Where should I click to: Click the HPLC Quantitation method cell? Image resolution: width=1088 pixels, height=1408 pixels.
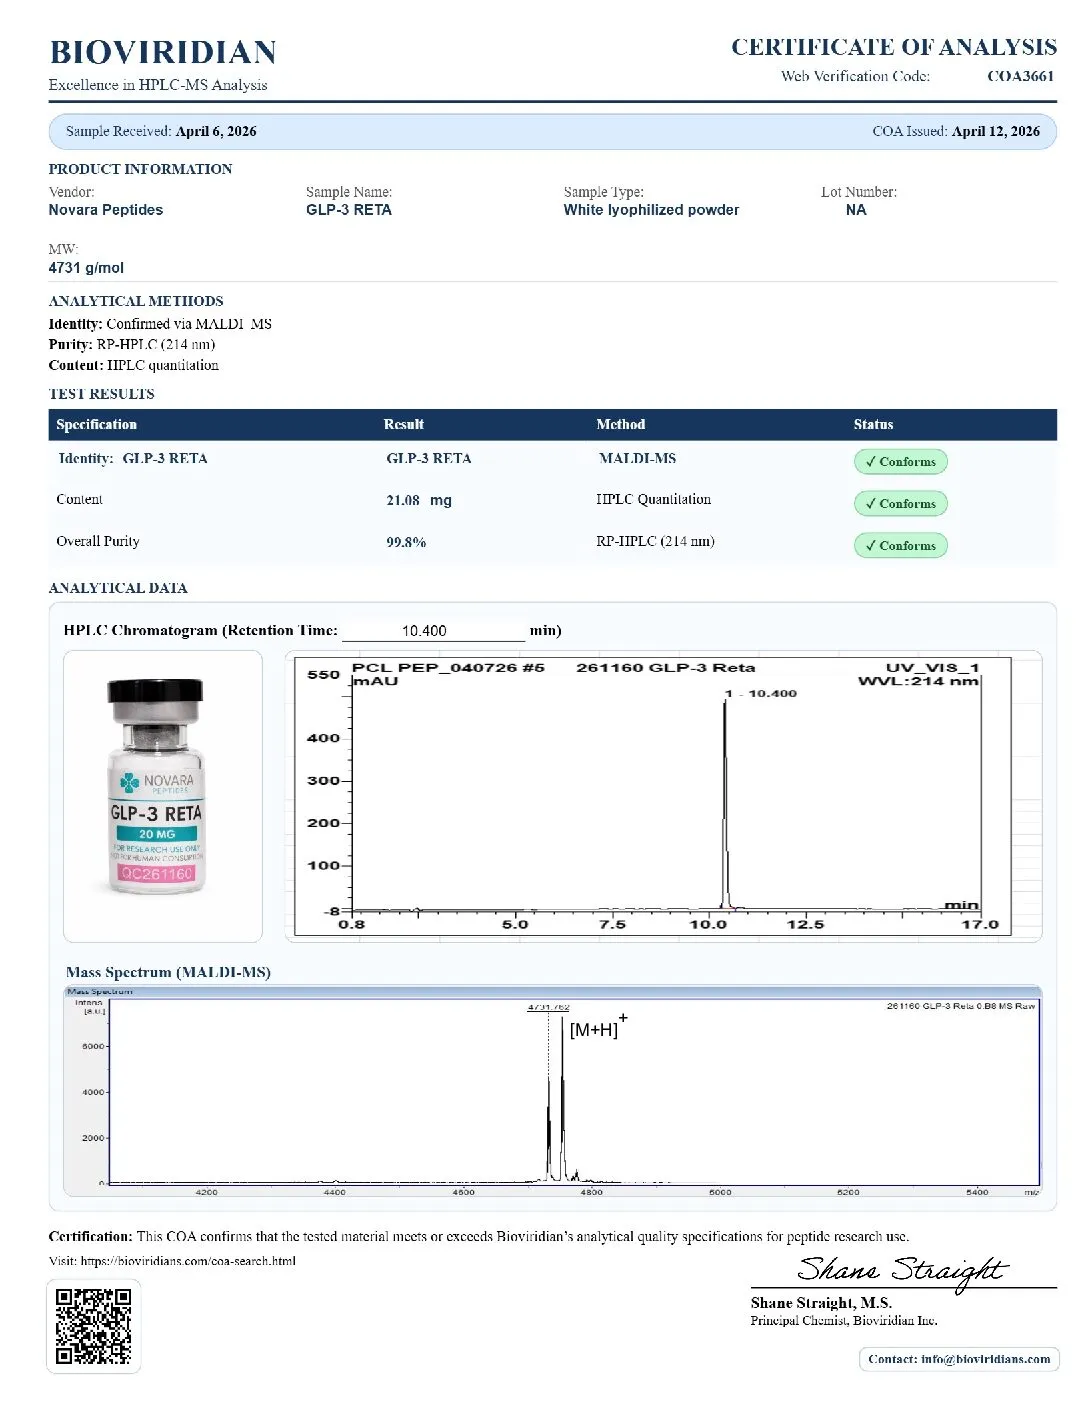[654, 499]
